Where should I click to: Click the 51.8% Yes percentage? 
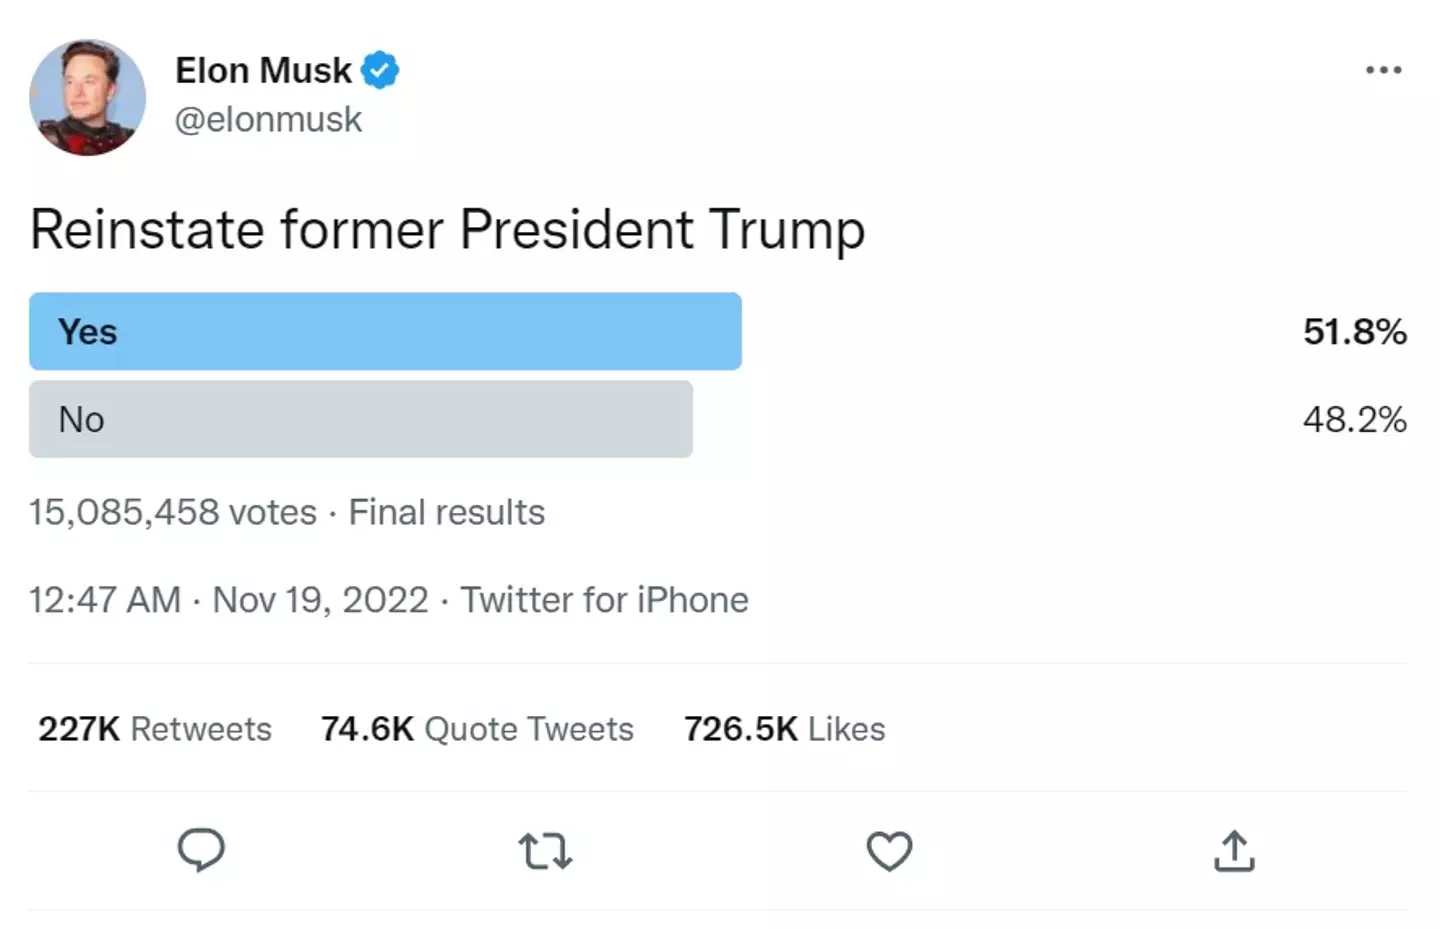pos(1354,332)
